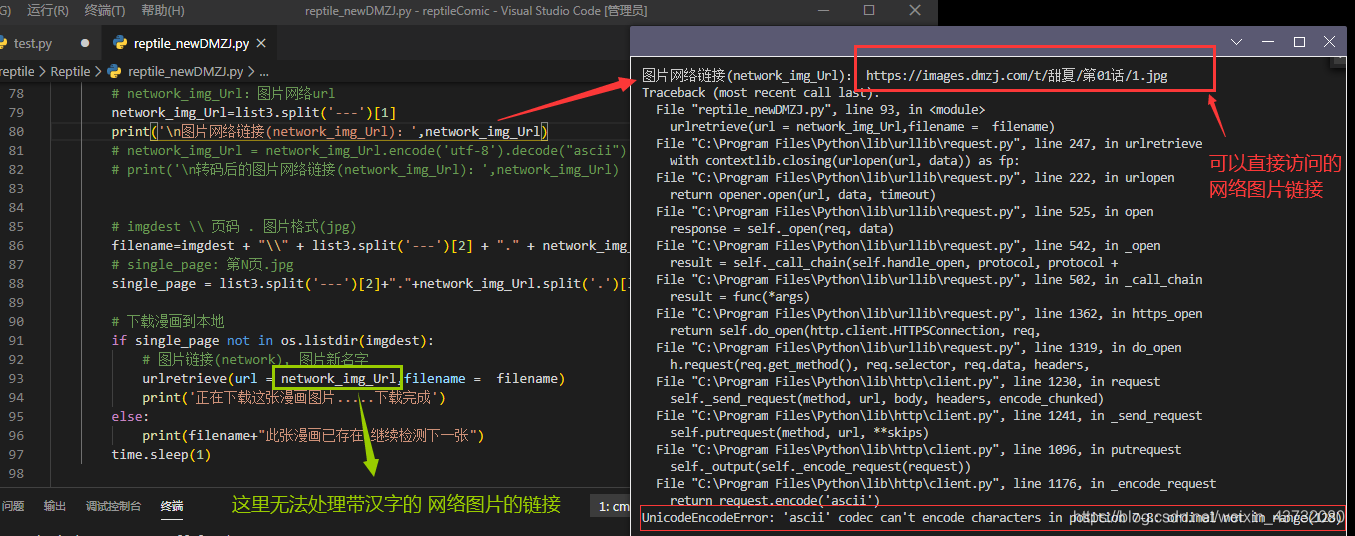Screen dimensions: 1355x536
Task: Click the Reptile folder breadcrumb
Action: pos(70,72)
